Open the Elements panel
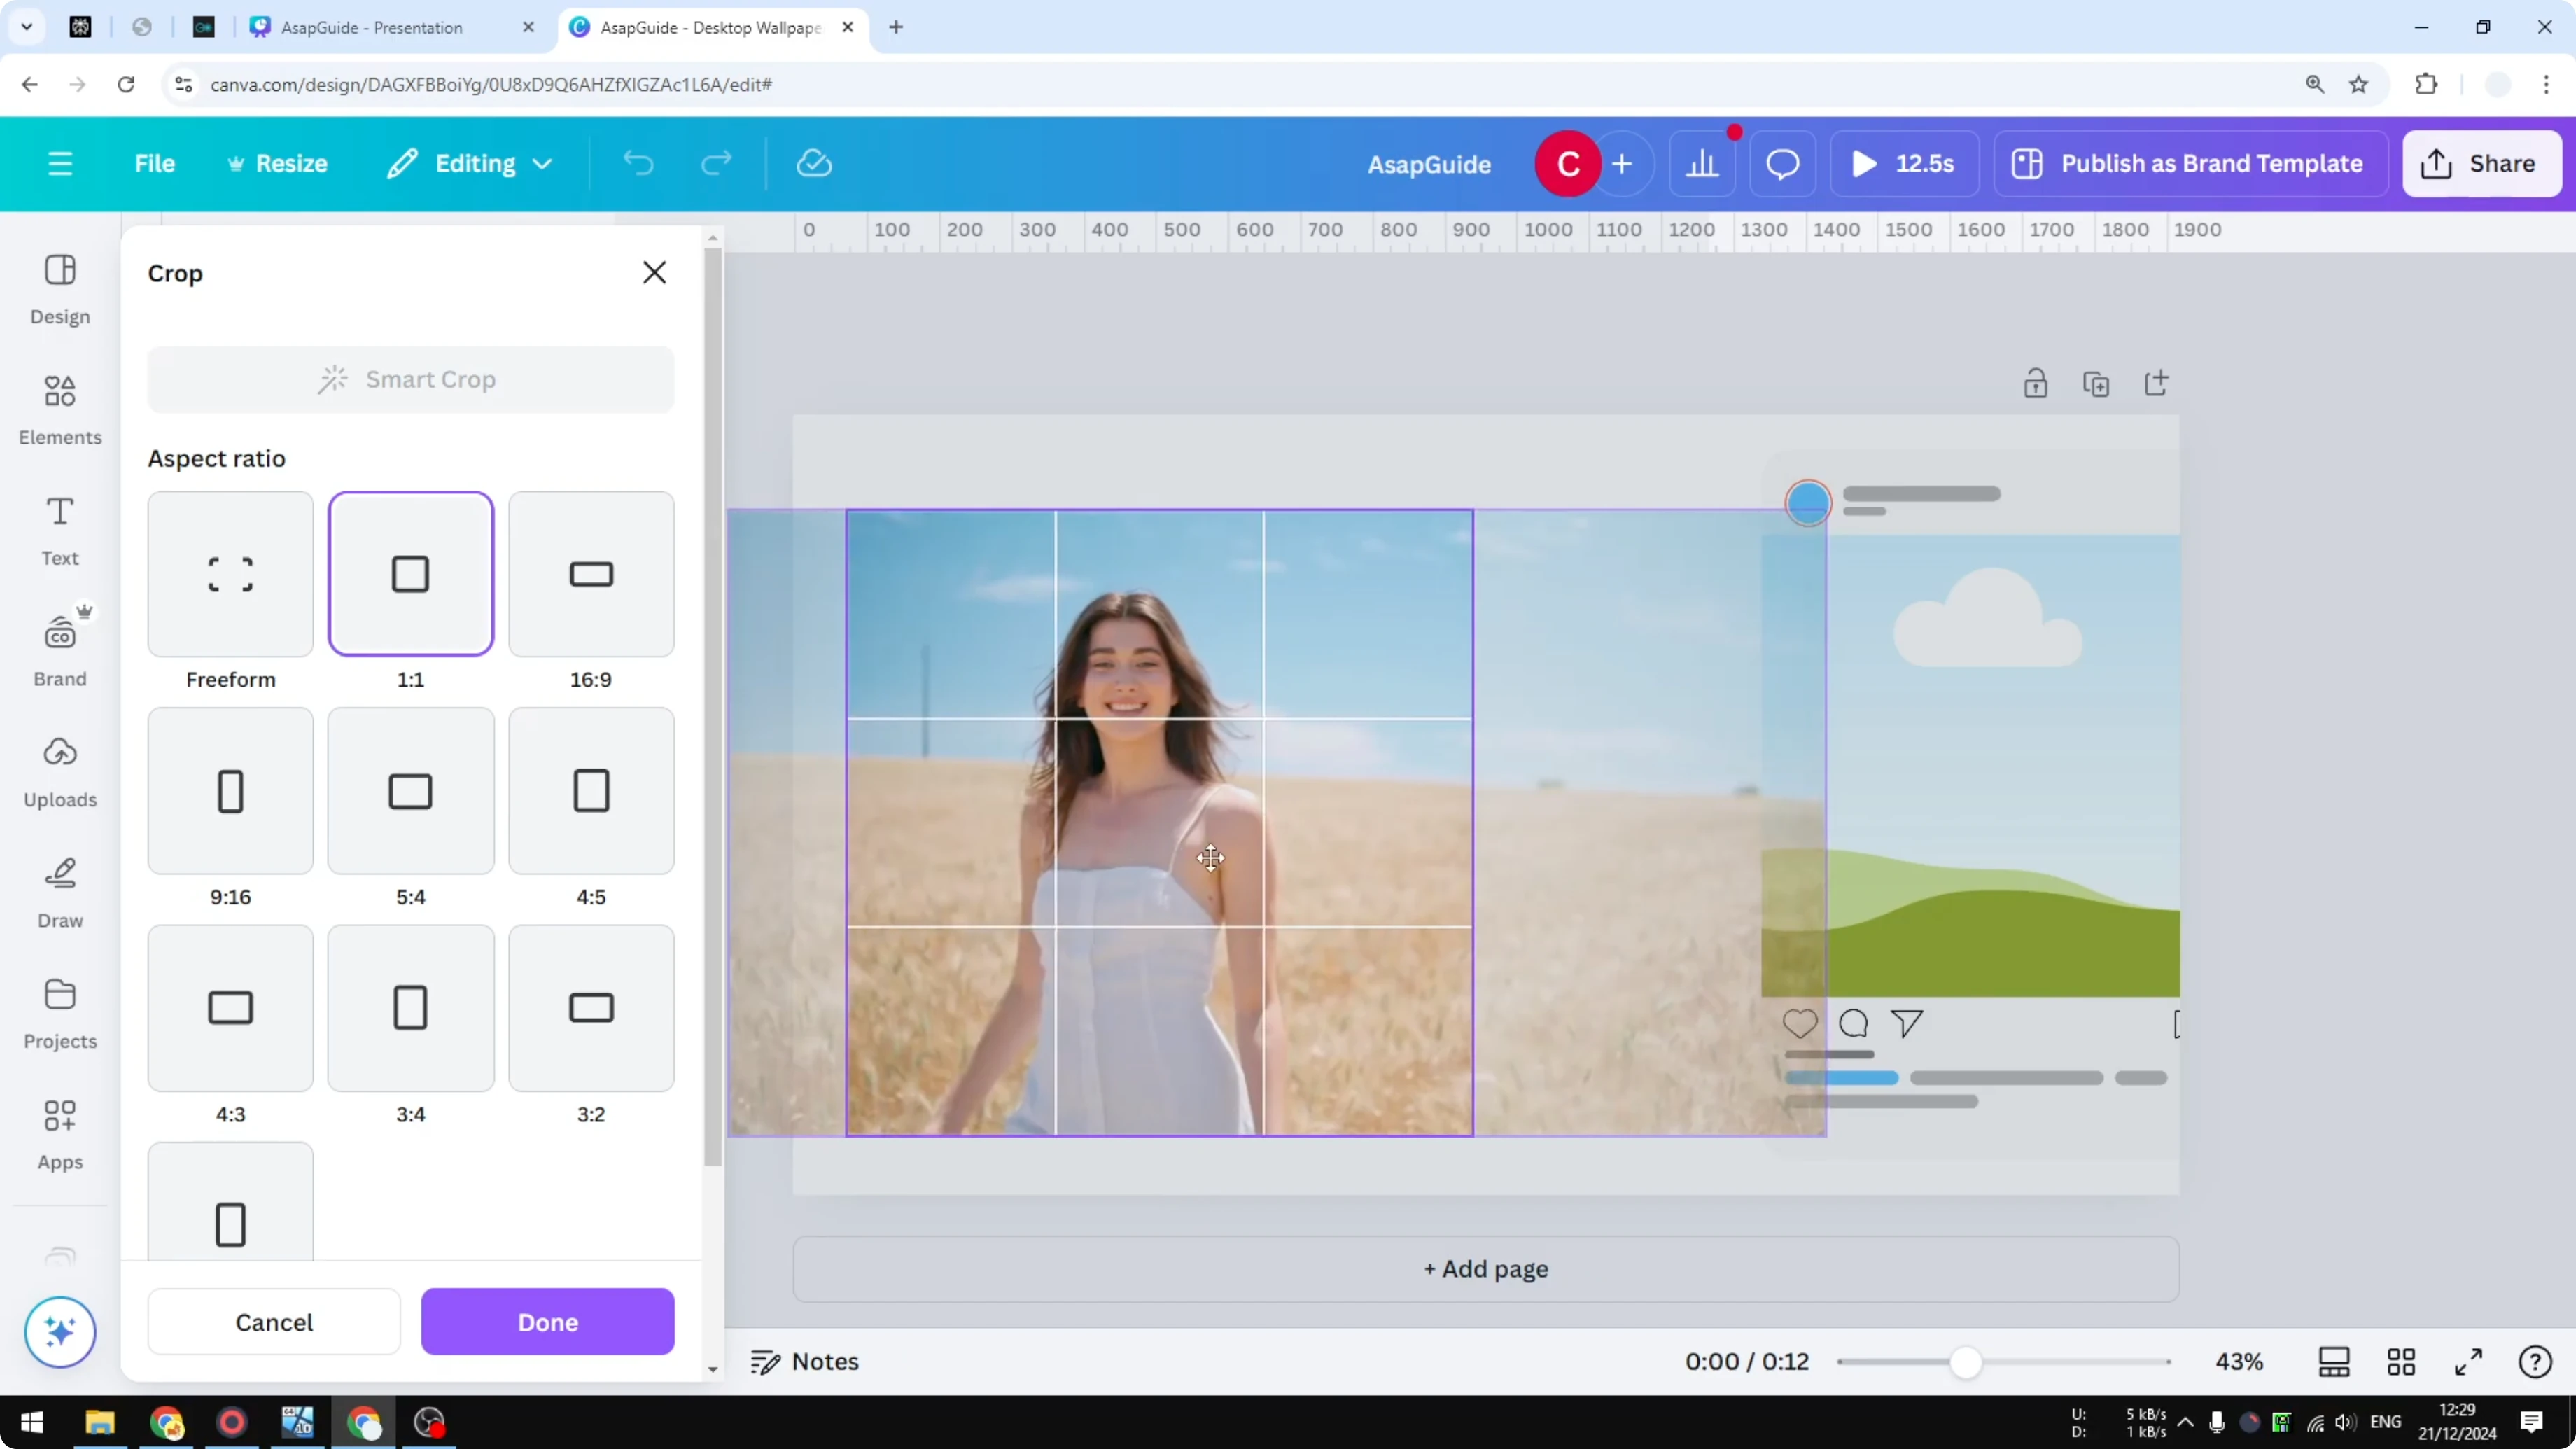2576x1449 pixels. pyautogui.click(x=59, y=408)
